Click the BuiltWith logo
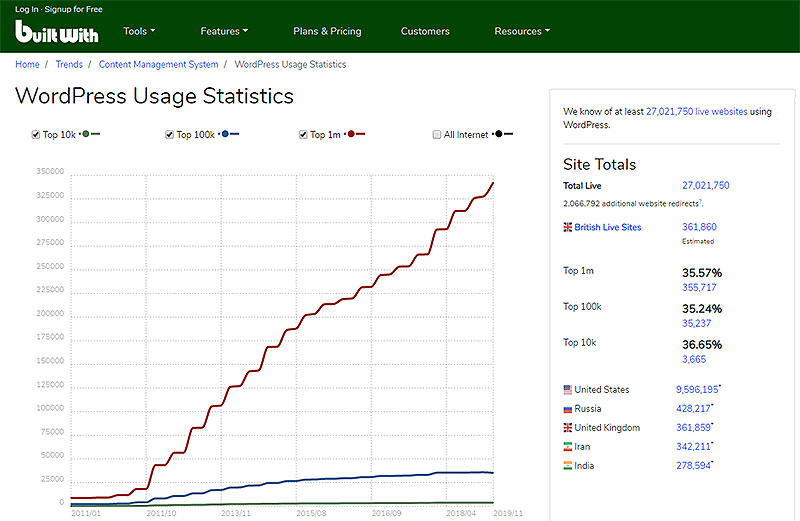This screenshot has width=800, height=521. (57, 32)
